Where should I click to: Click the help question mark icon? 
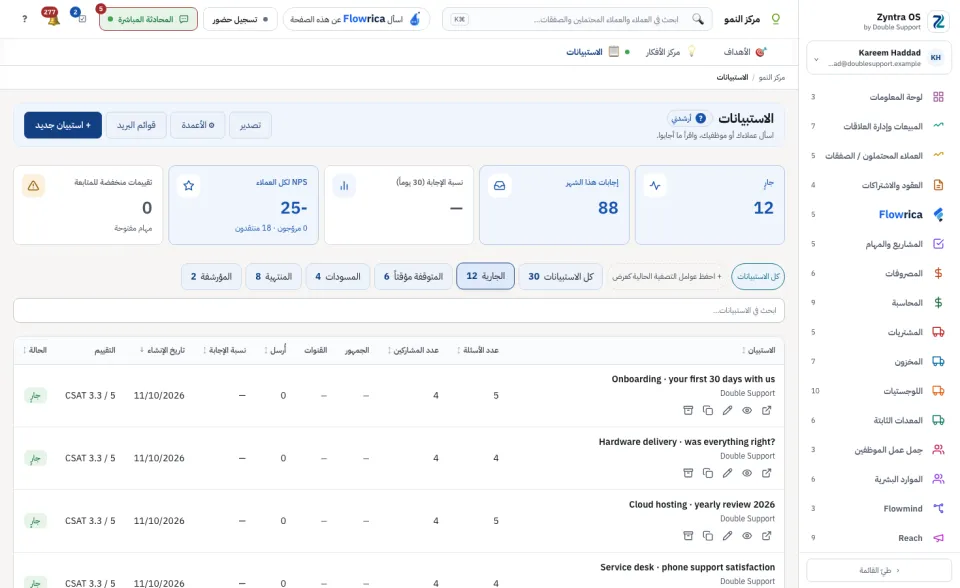tap(24, 19)
